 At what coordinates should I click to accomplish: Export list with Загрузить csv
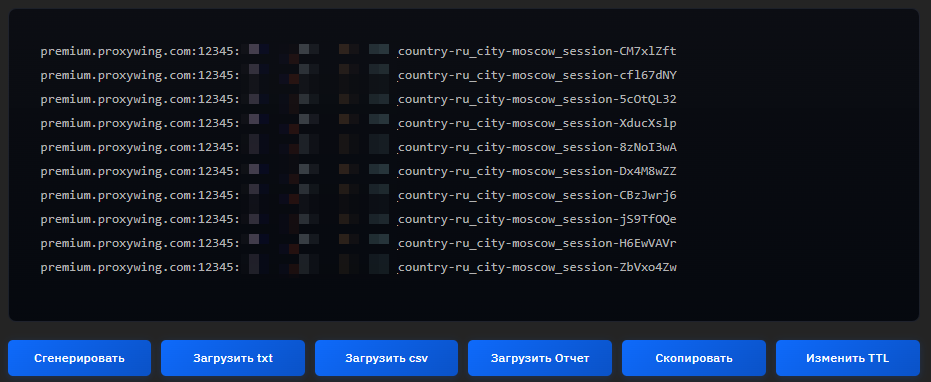(x=387, y=358)
